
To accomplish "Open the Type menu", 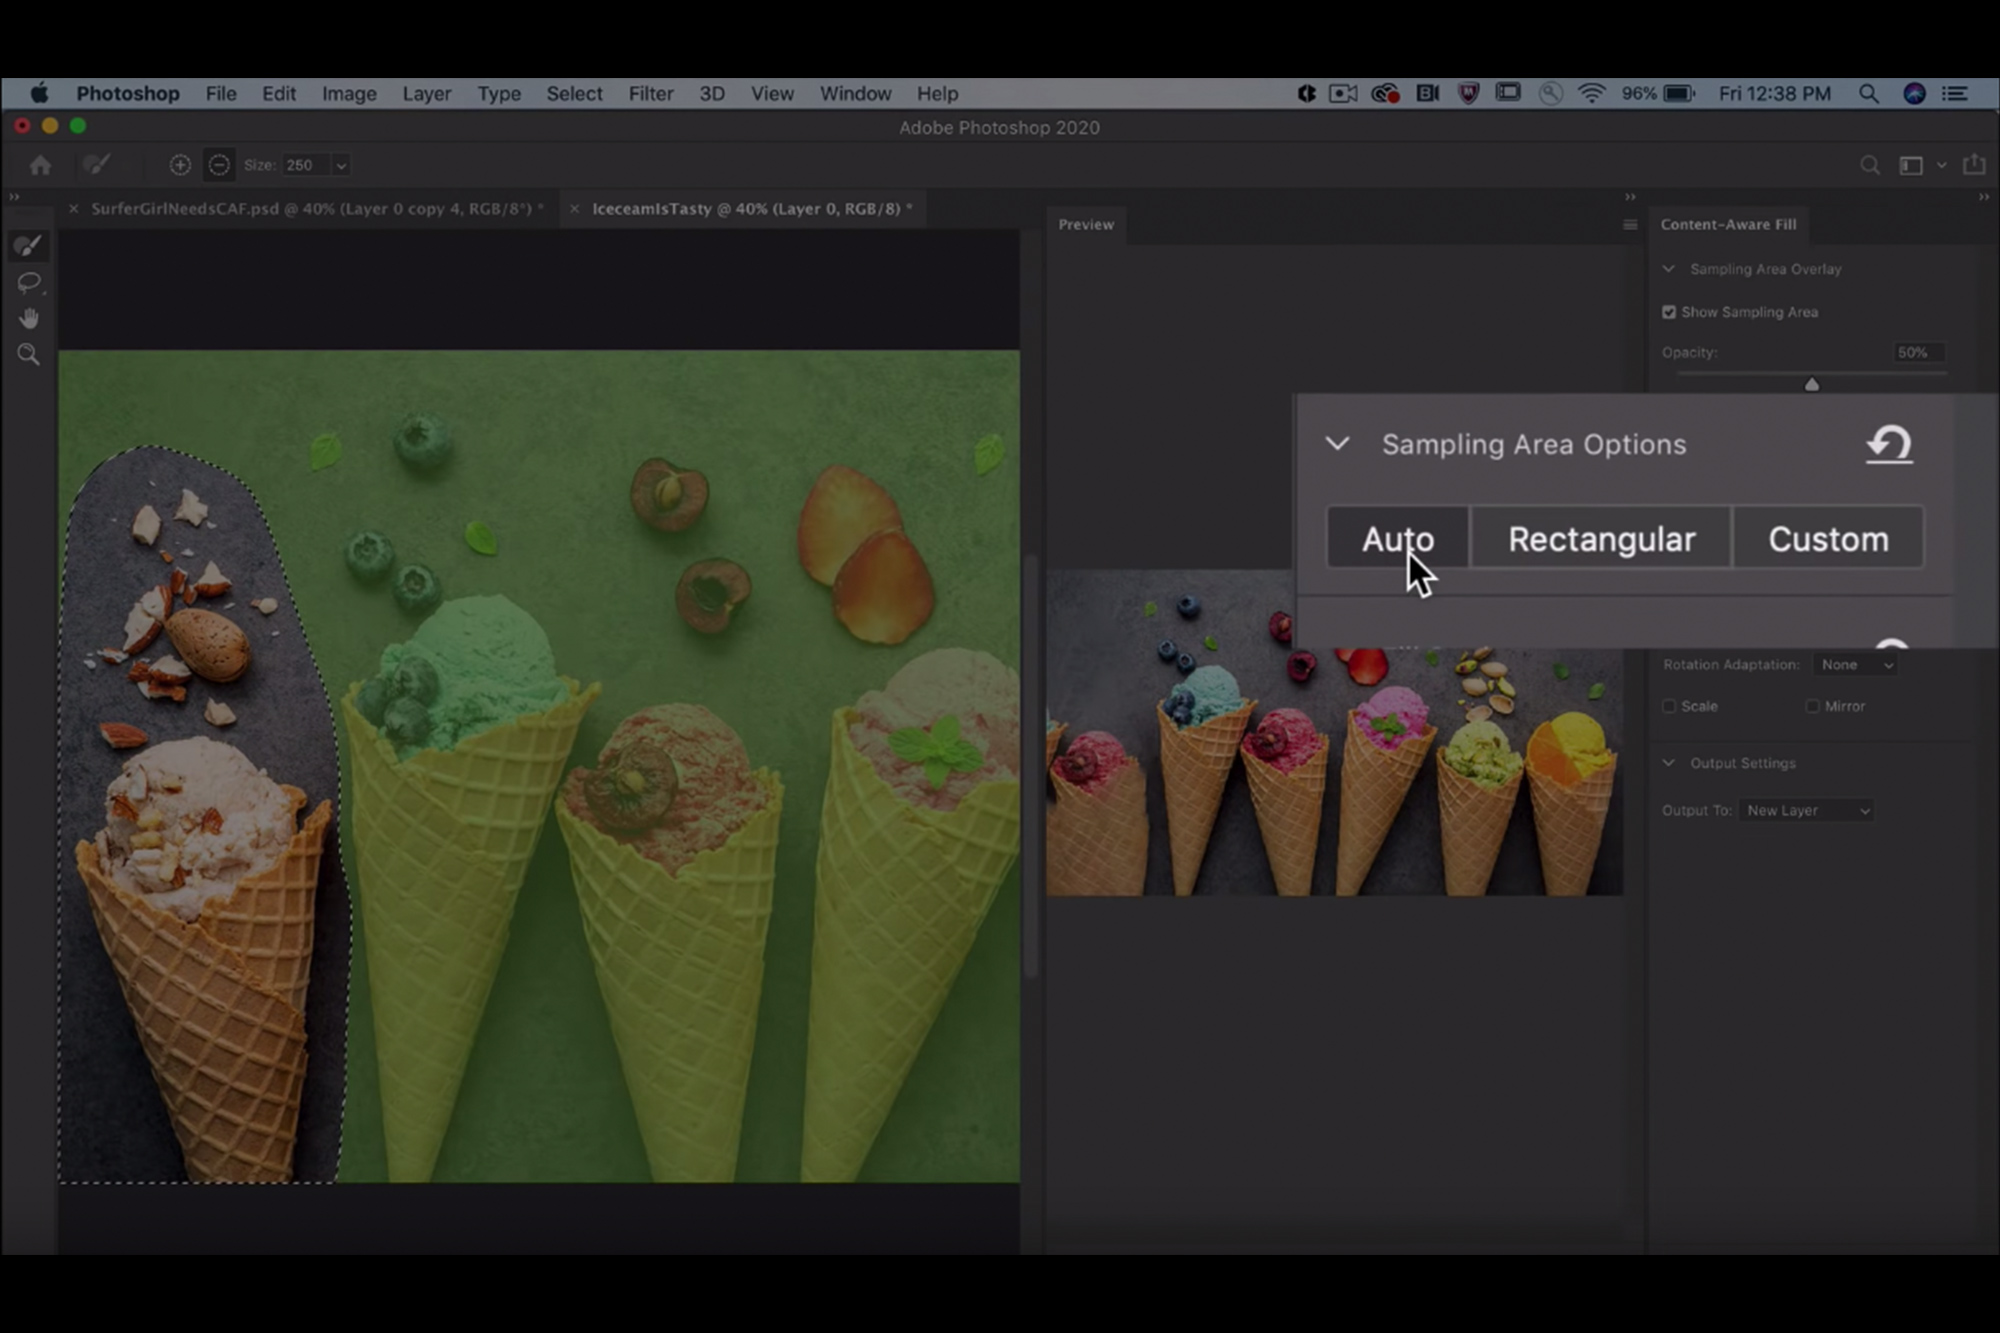I will pos(499,93).
